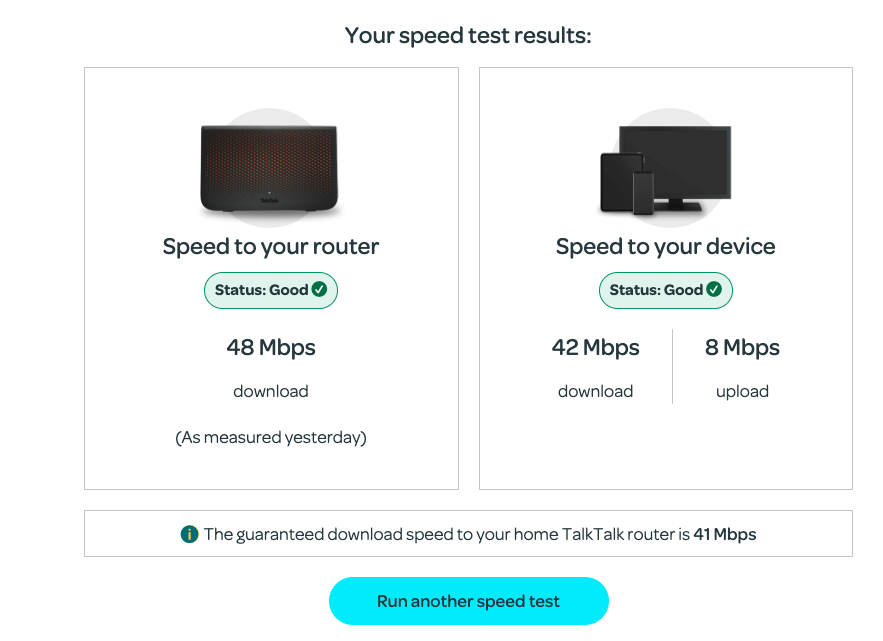Toggle the Status: Good badge under device
The image size is (883, 641).
[665, 290]
